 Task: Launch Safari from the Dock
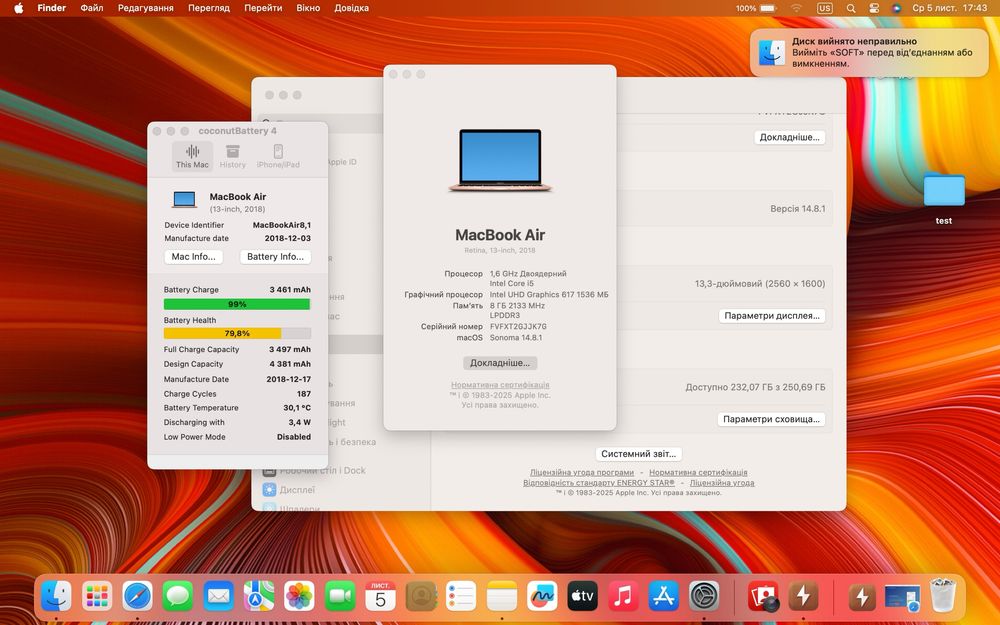click(x=137, y=597)
